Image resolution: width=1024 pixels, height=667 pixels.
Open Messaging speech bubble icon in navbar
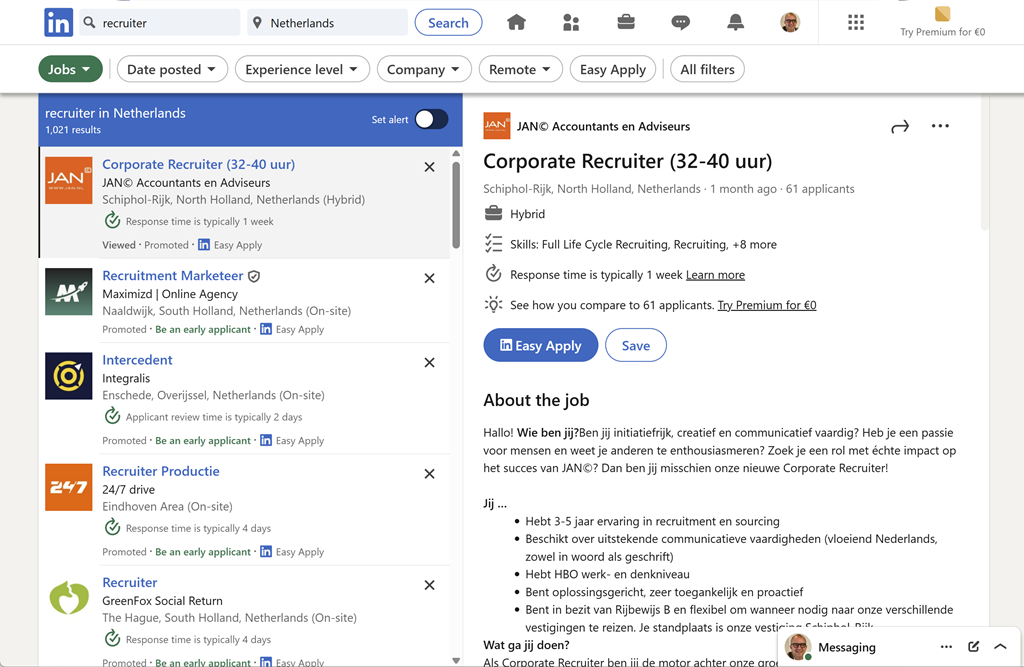click(x=680, y=22)
